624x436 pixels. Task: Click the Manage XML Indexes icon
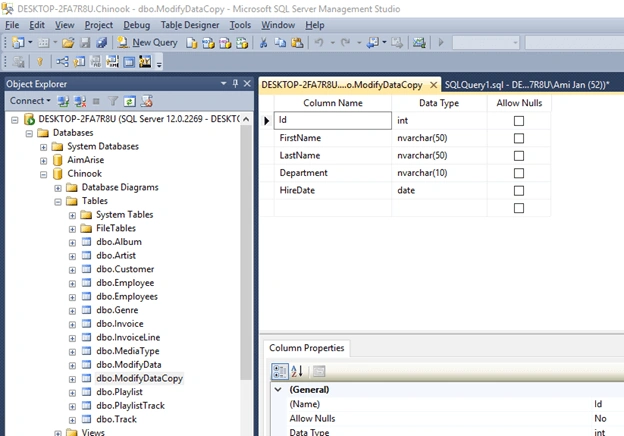pyautogui.click(x=112, y=62)
